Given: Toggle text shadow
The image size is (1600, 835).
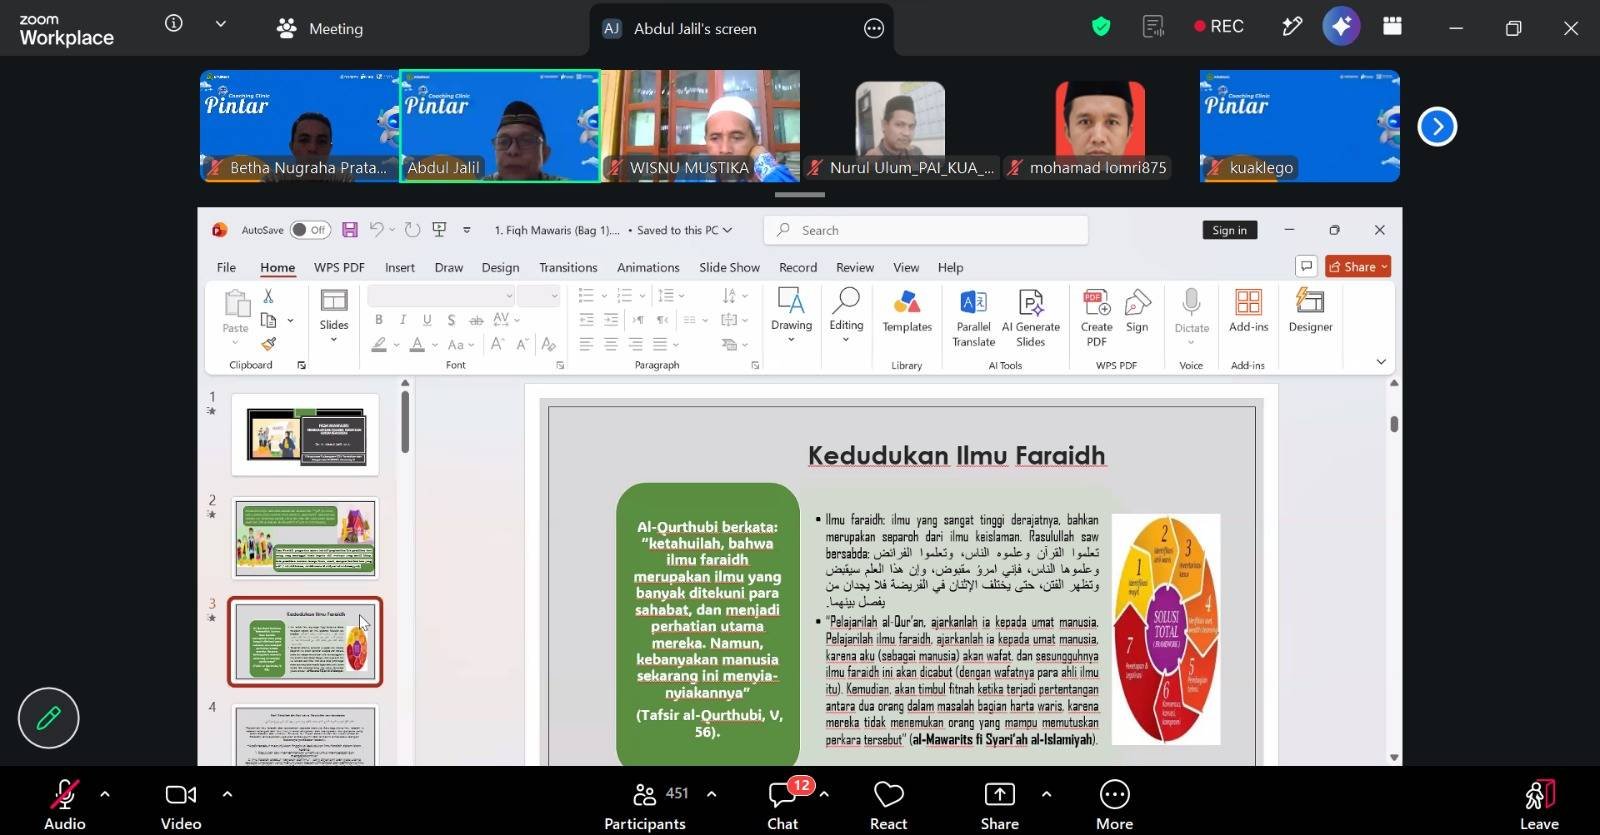Looking at the screenshot, I should pyautogui.click(x=452, y=320).
